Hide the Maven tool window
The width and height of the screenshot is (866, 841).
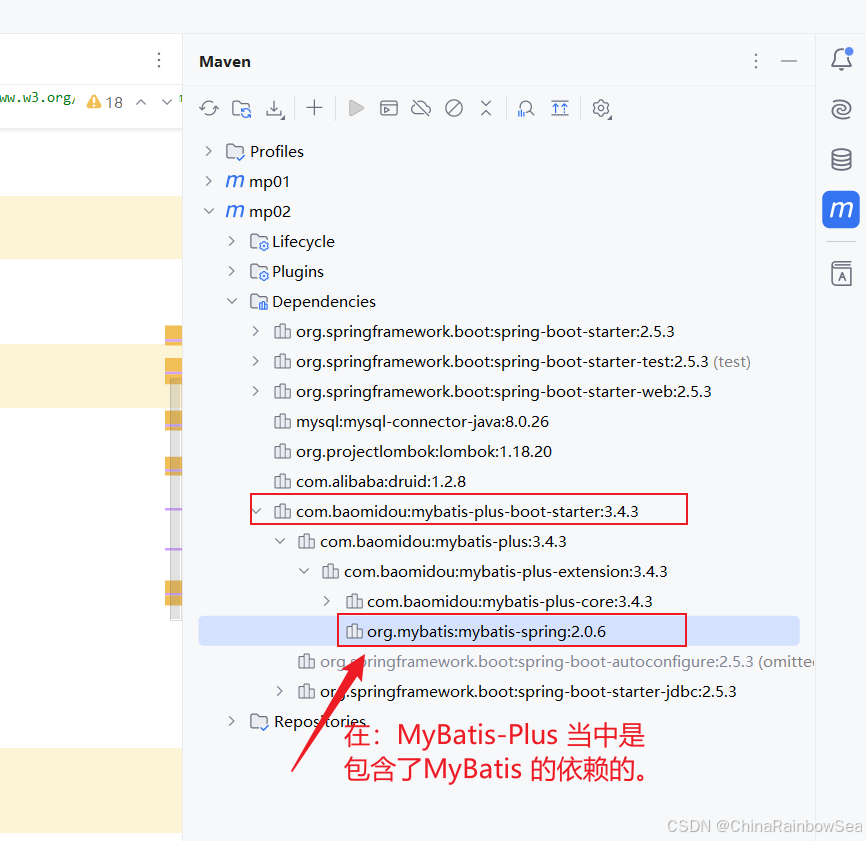(789, 61)
